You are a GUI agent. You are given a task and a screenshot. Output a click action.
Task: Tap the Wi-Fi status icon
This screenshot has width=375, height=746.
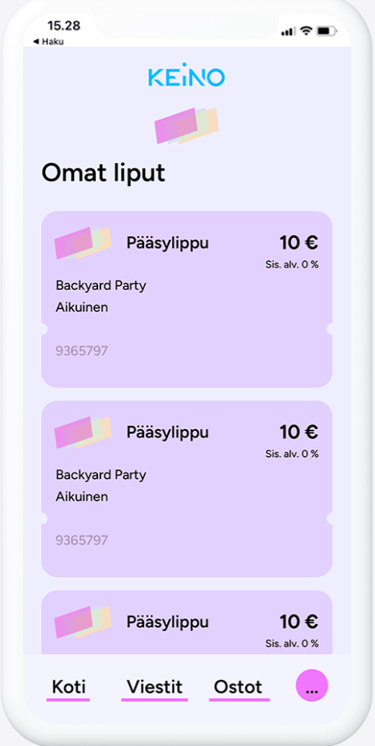(306, 31)
